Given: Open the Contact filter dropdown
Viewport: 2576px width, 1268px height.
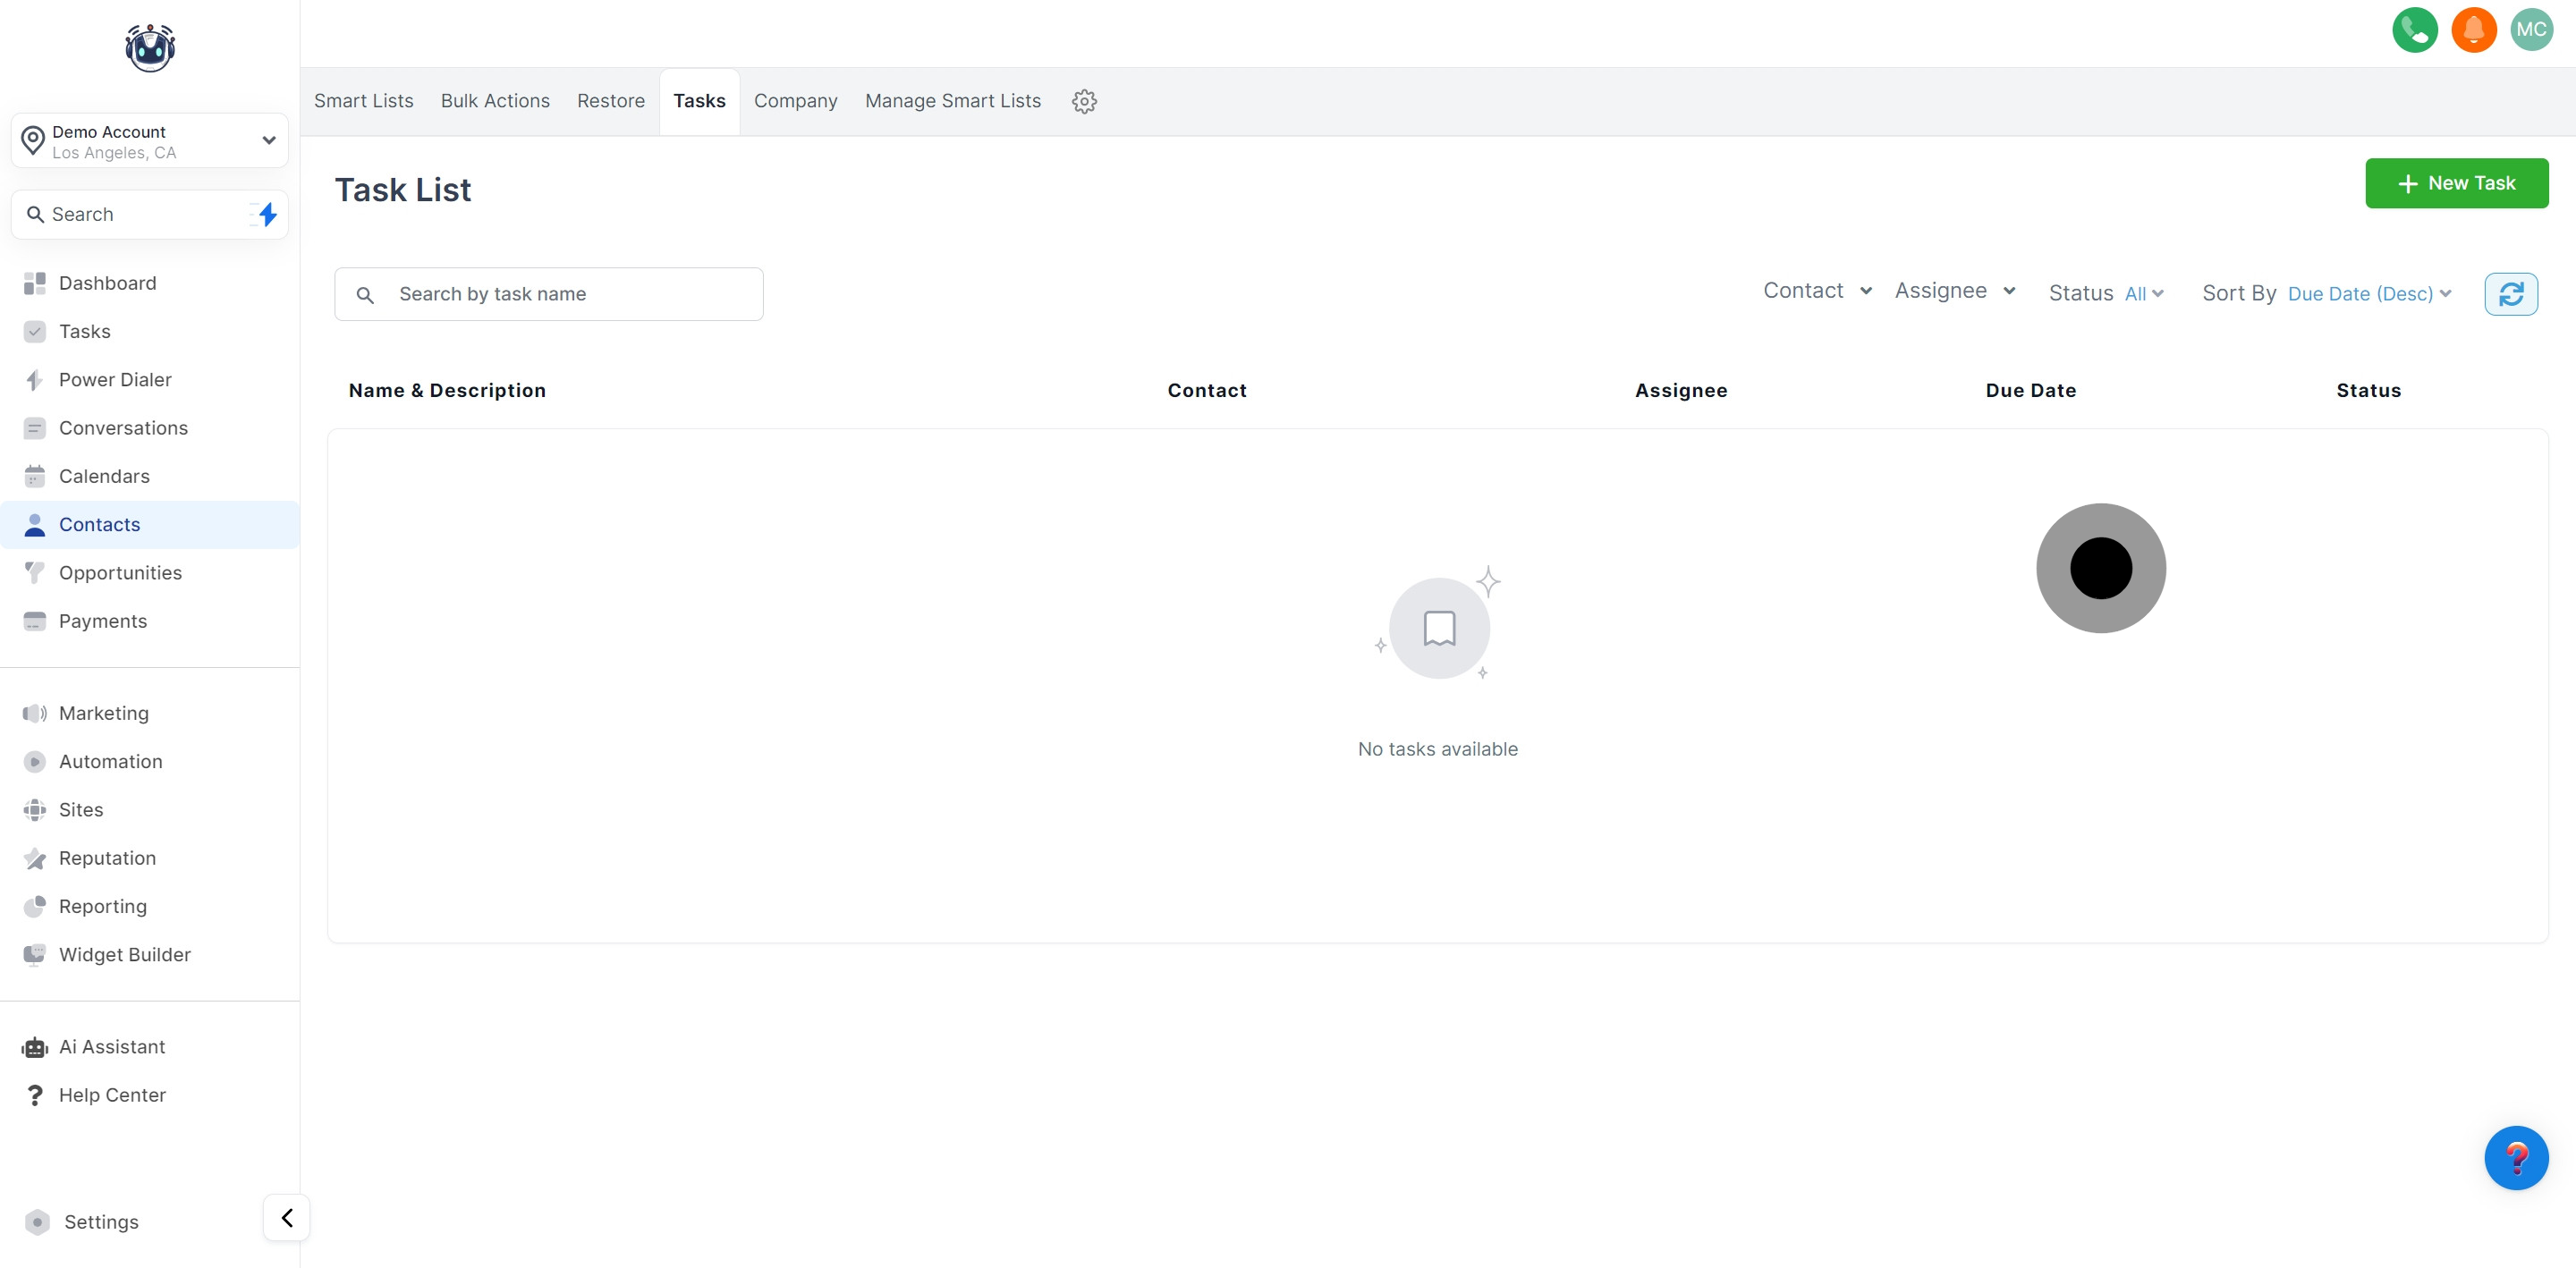Looking at the screenshot, I should 1817,291.
